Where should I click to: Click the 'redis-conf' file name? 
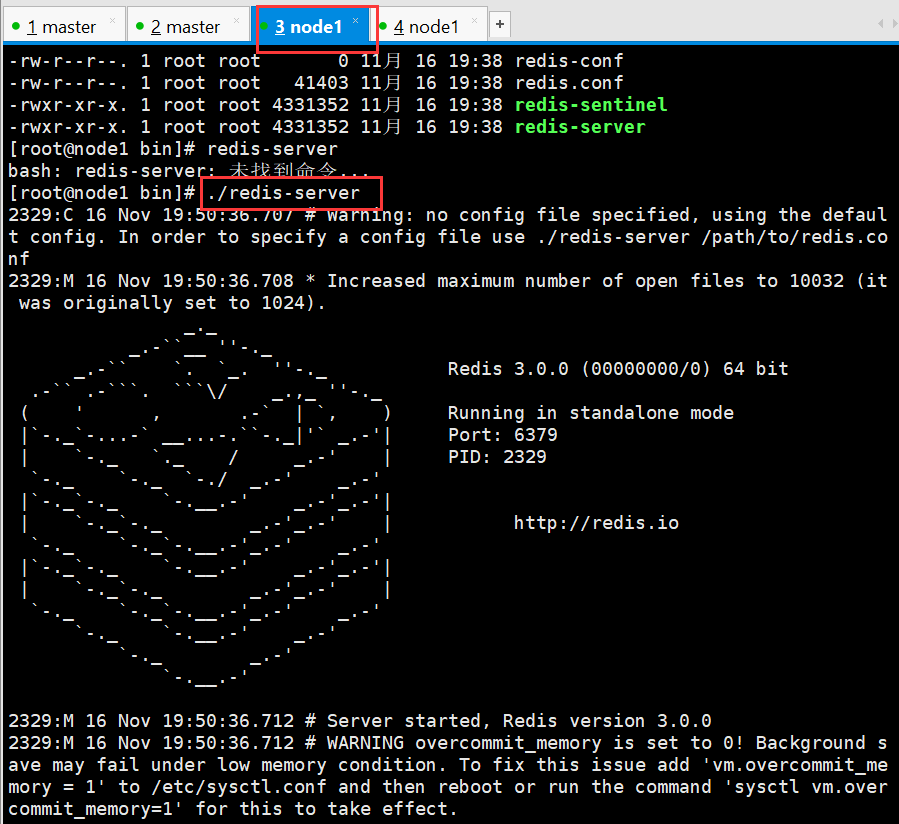[x=569, y=61]
